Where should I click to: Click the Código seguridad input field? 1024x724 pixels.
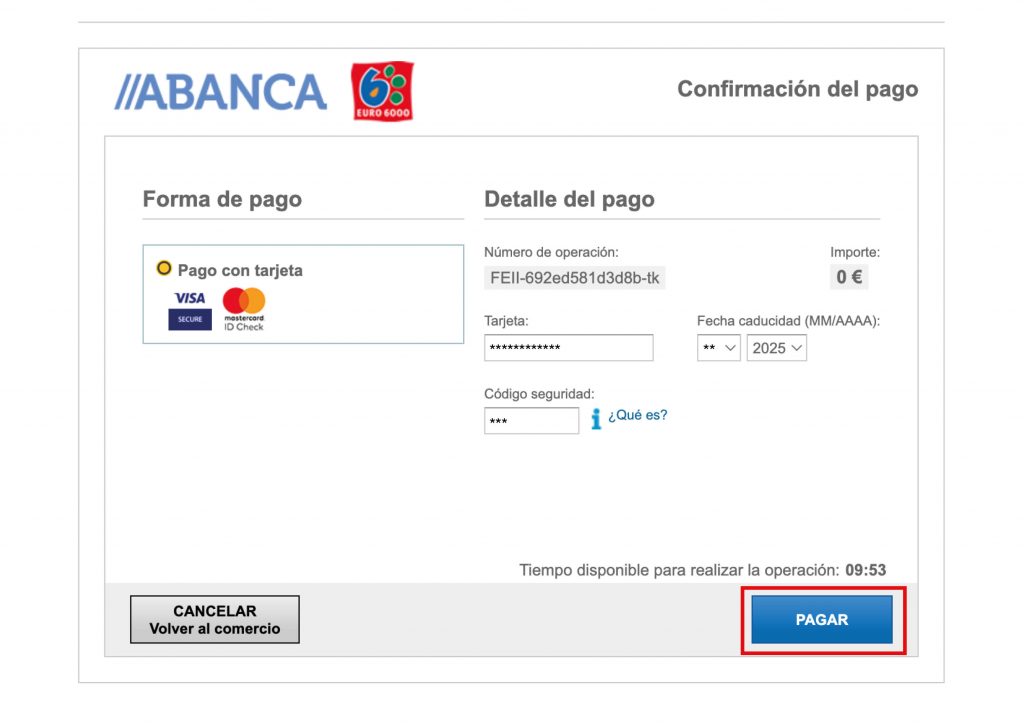pyautogui.click(x=531, y=421)
